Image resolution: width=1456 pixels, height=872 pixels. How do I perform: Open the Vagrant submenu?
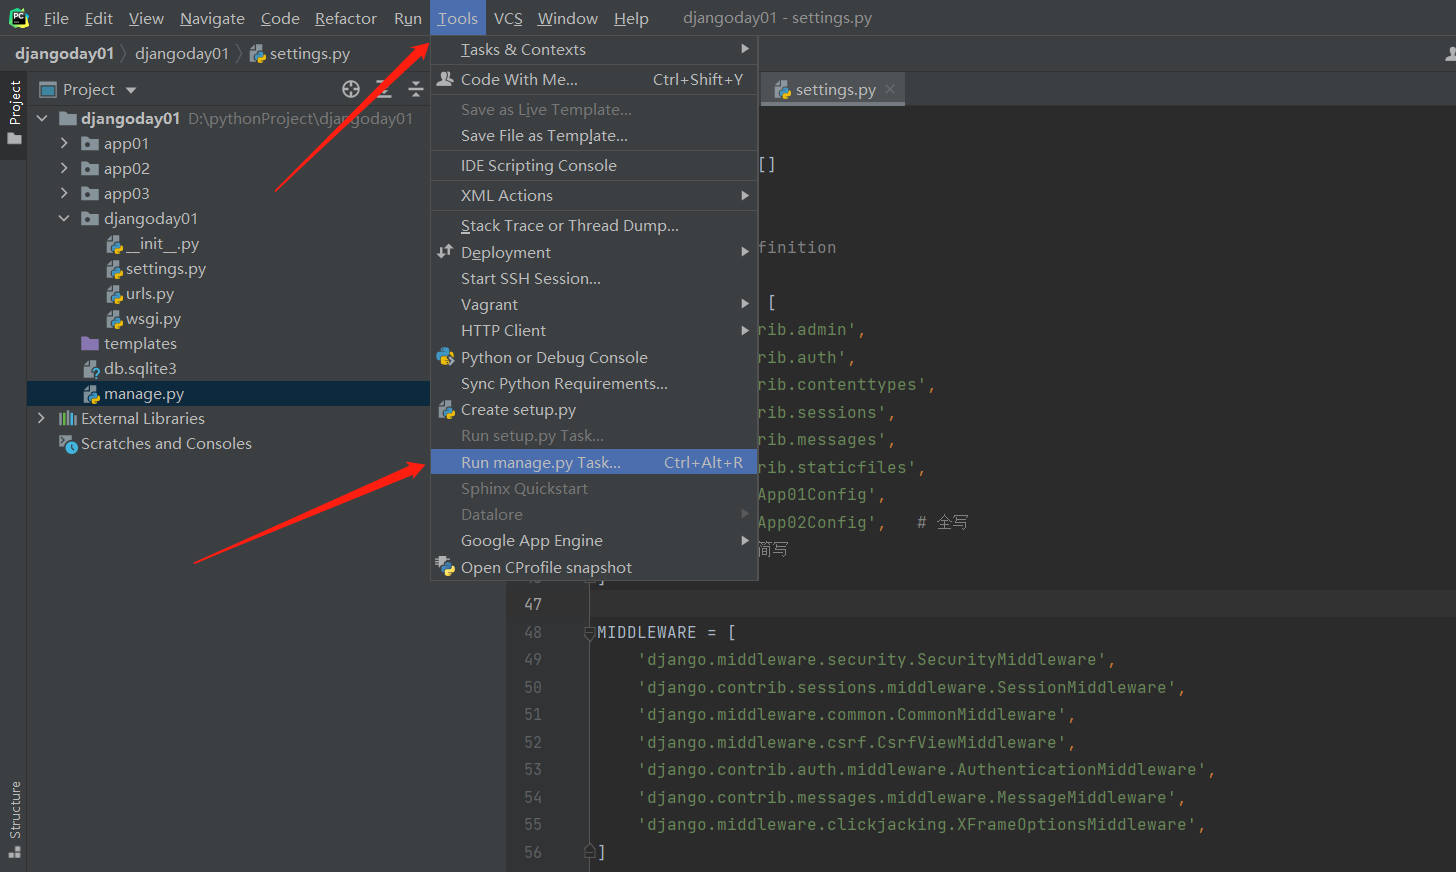click(x=594, y=305)
